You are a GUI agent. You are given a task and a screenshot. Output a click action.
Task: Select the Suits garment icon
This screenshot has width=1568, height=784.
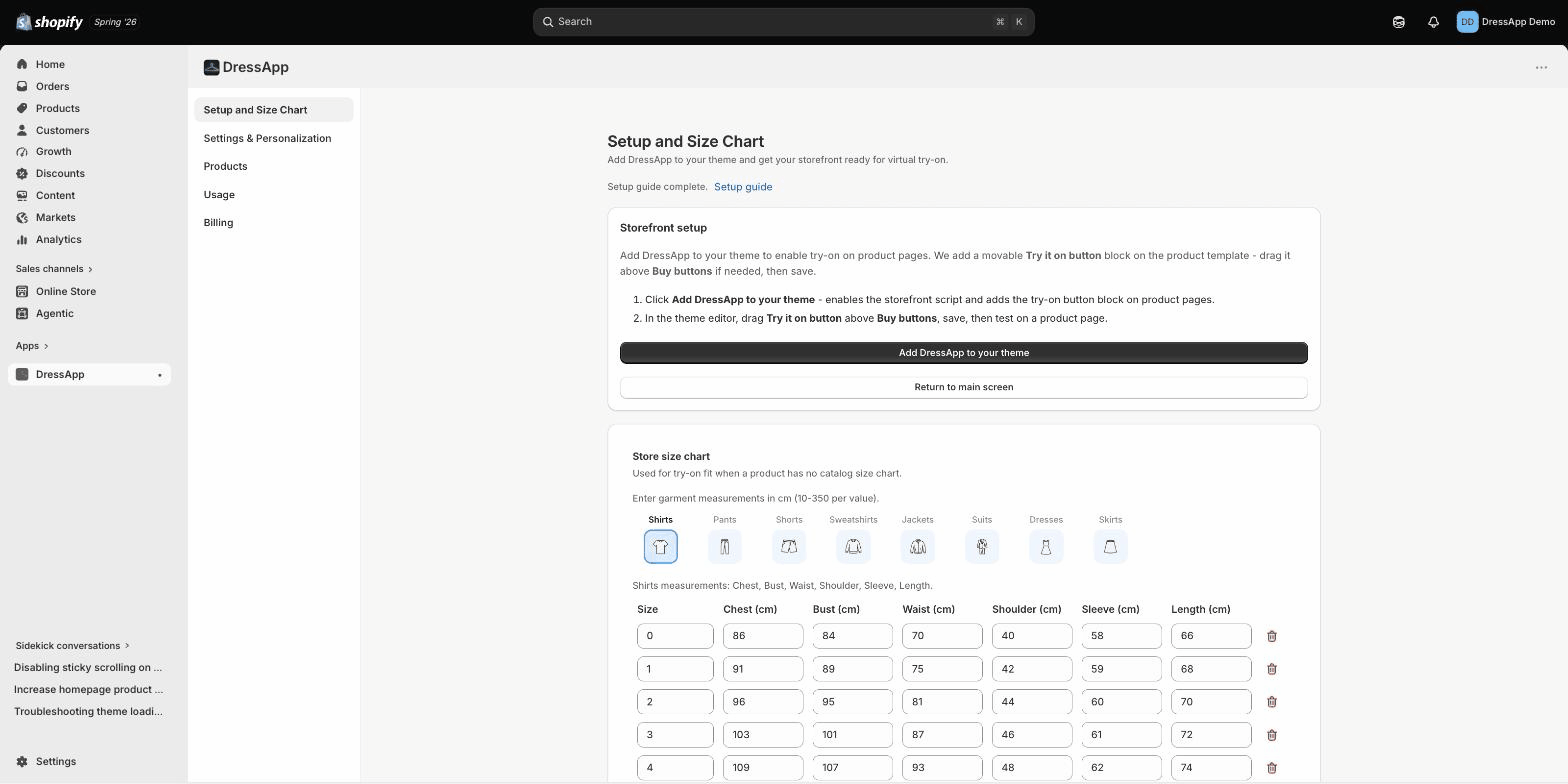pyautogui.click(x=982, y=547)
